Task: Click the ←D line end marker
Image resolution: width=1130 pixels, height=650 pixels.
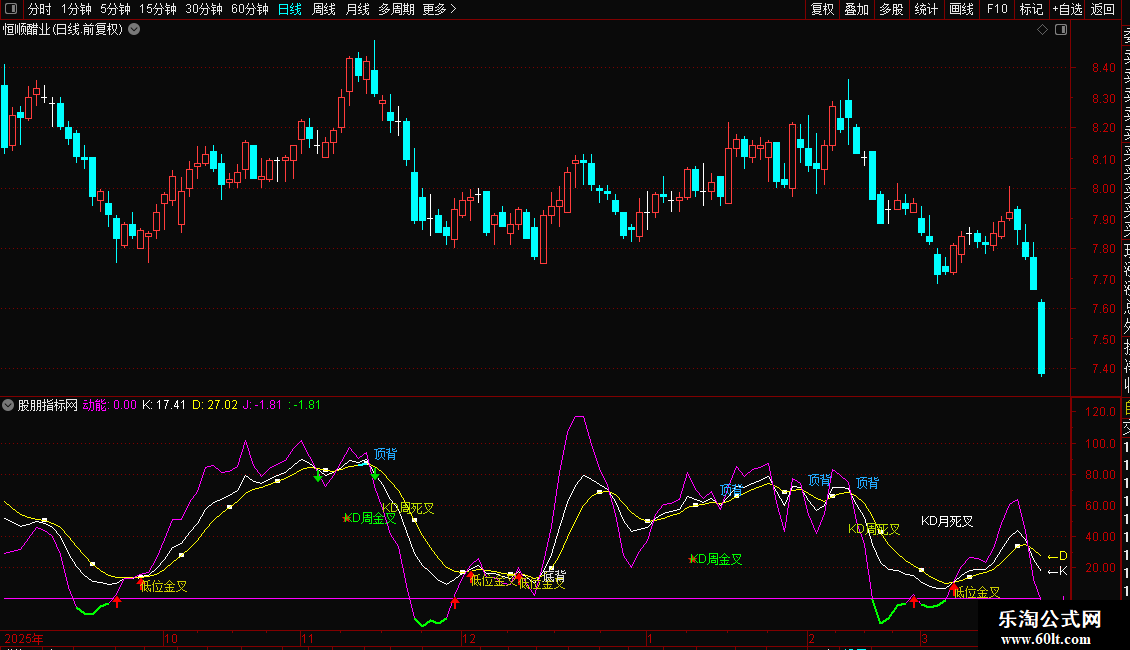Action: point(1057,556)
